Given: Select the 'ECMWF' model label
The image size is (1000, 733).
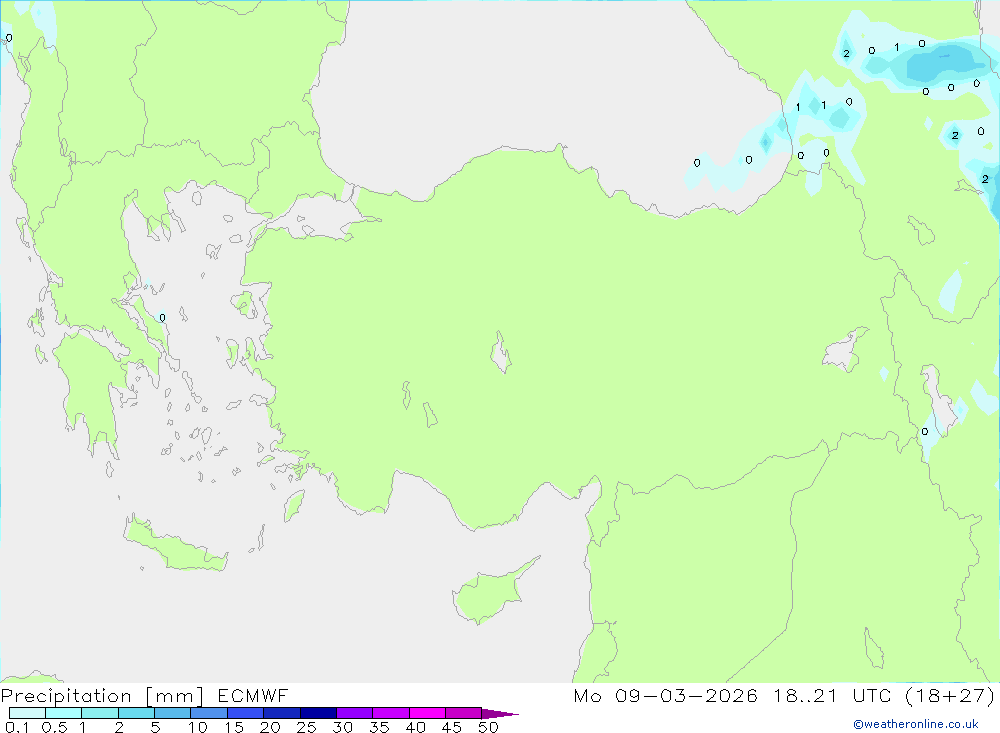Looking at the screenshot, I should (253, 695).
